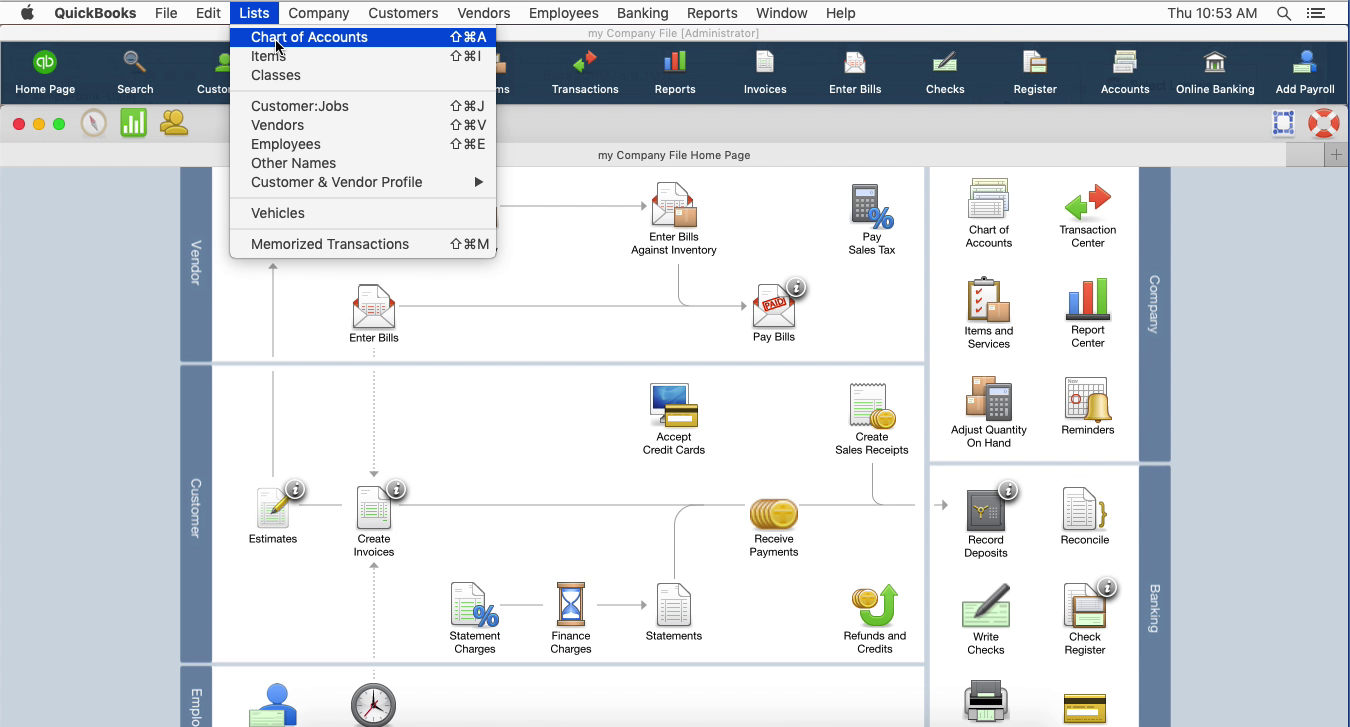1350x727 pixels.
Task: Click info badge on Pay Bills
Action: [x=797, y=288]
